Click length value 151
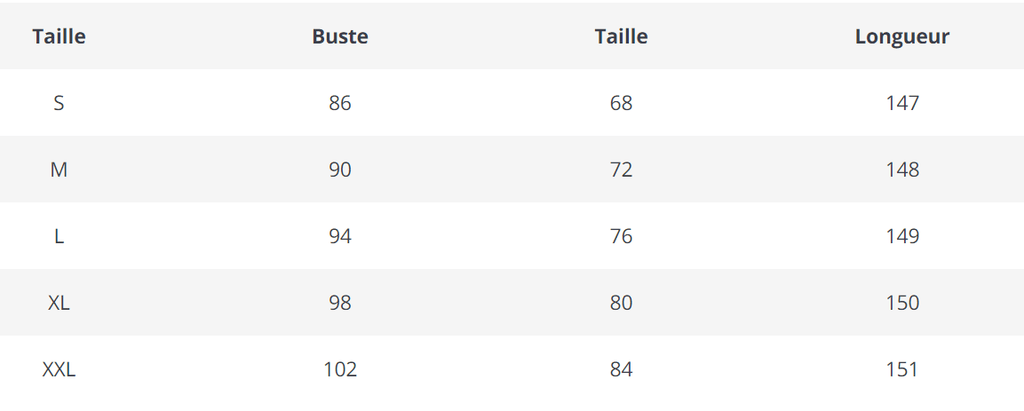The width and height of the screenshot is (1024, 411). (x=902, y=370)
